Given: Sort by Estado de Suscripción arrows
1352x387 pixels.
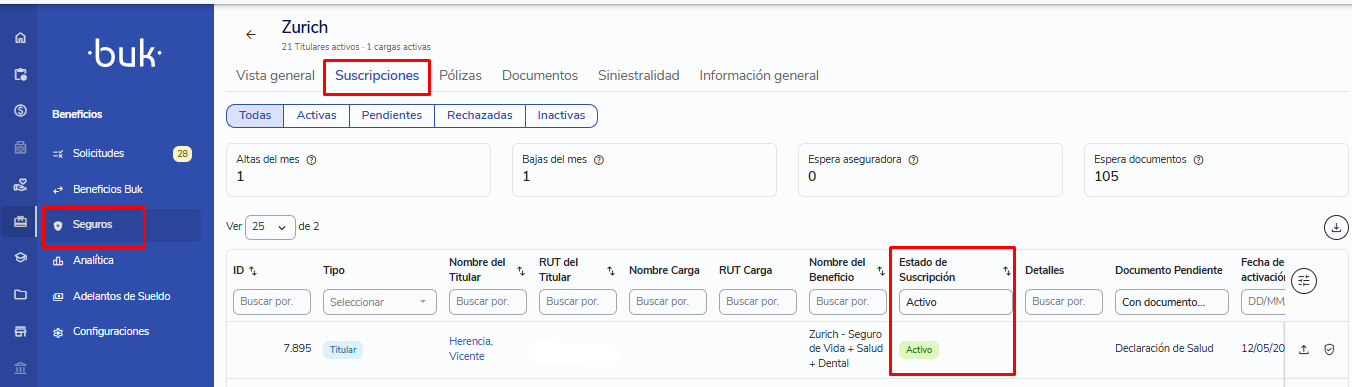Looking at the screenshot, I should [x=1007, y=271].
